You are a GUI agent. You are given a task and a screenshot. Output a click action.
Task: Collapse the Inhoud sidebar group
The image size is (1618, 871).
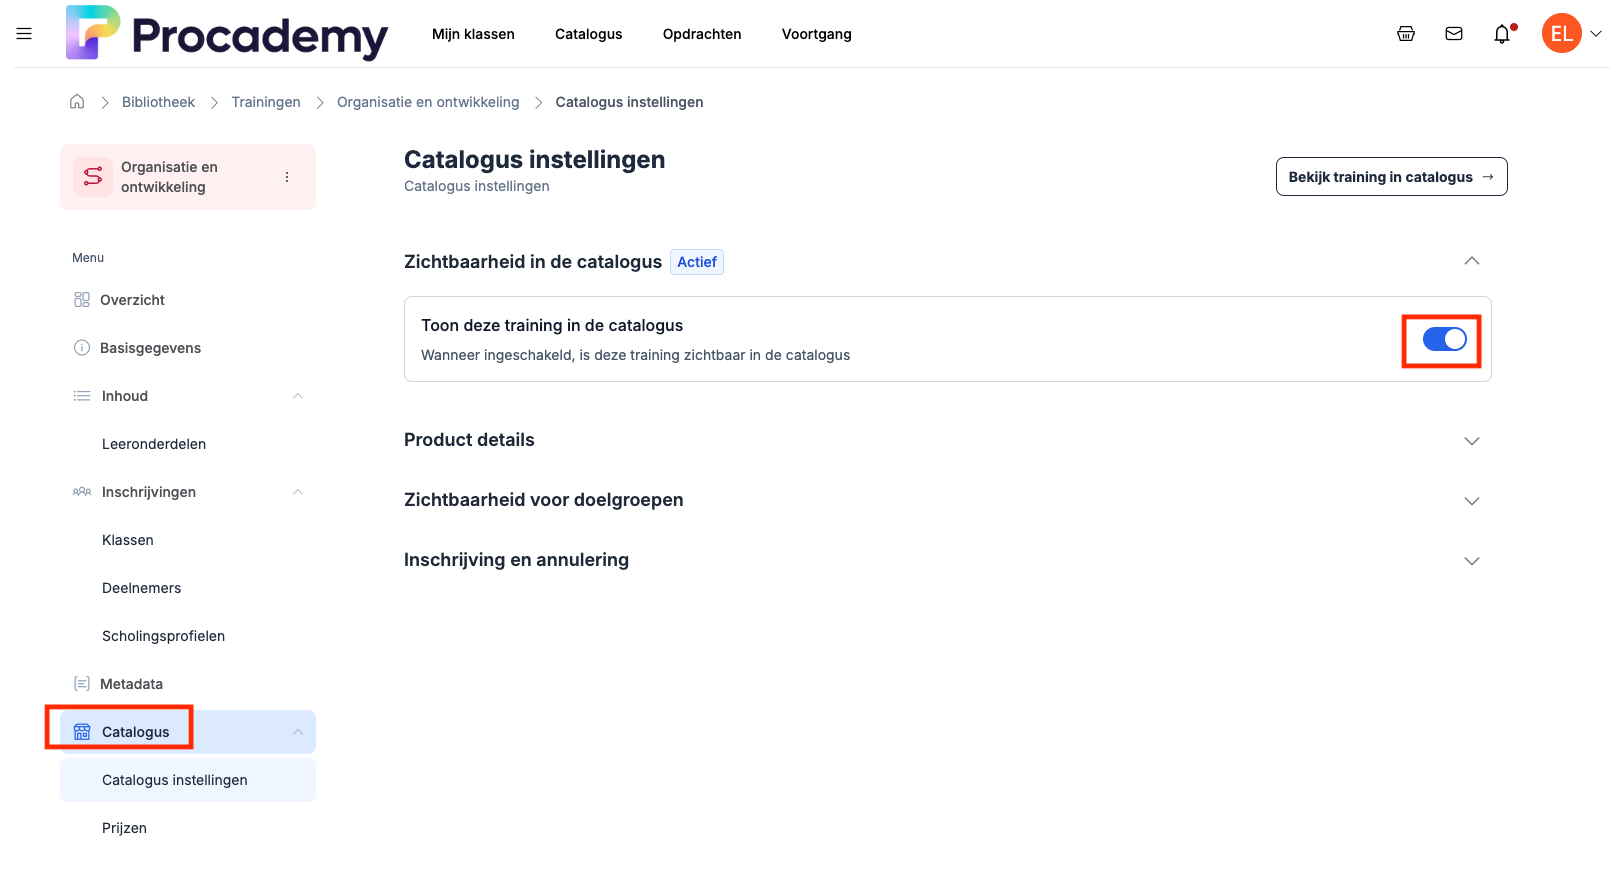298,396
